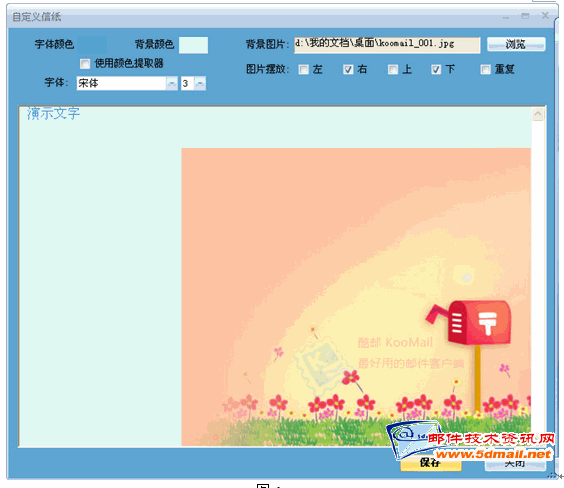The image size is (564, 488).
Task: Check the 左 image placement box
Action: click(304, 69)
